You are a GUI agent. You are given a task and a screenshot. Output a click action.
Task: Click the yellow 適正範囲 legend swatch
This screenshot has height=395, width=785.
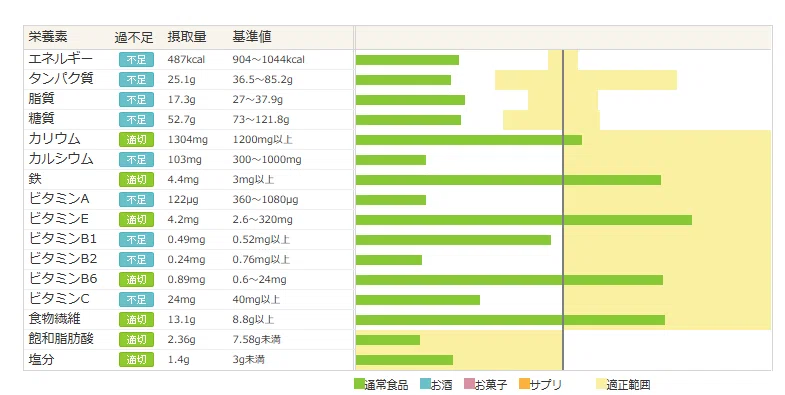pyautogui.click(x=601, y=384)
